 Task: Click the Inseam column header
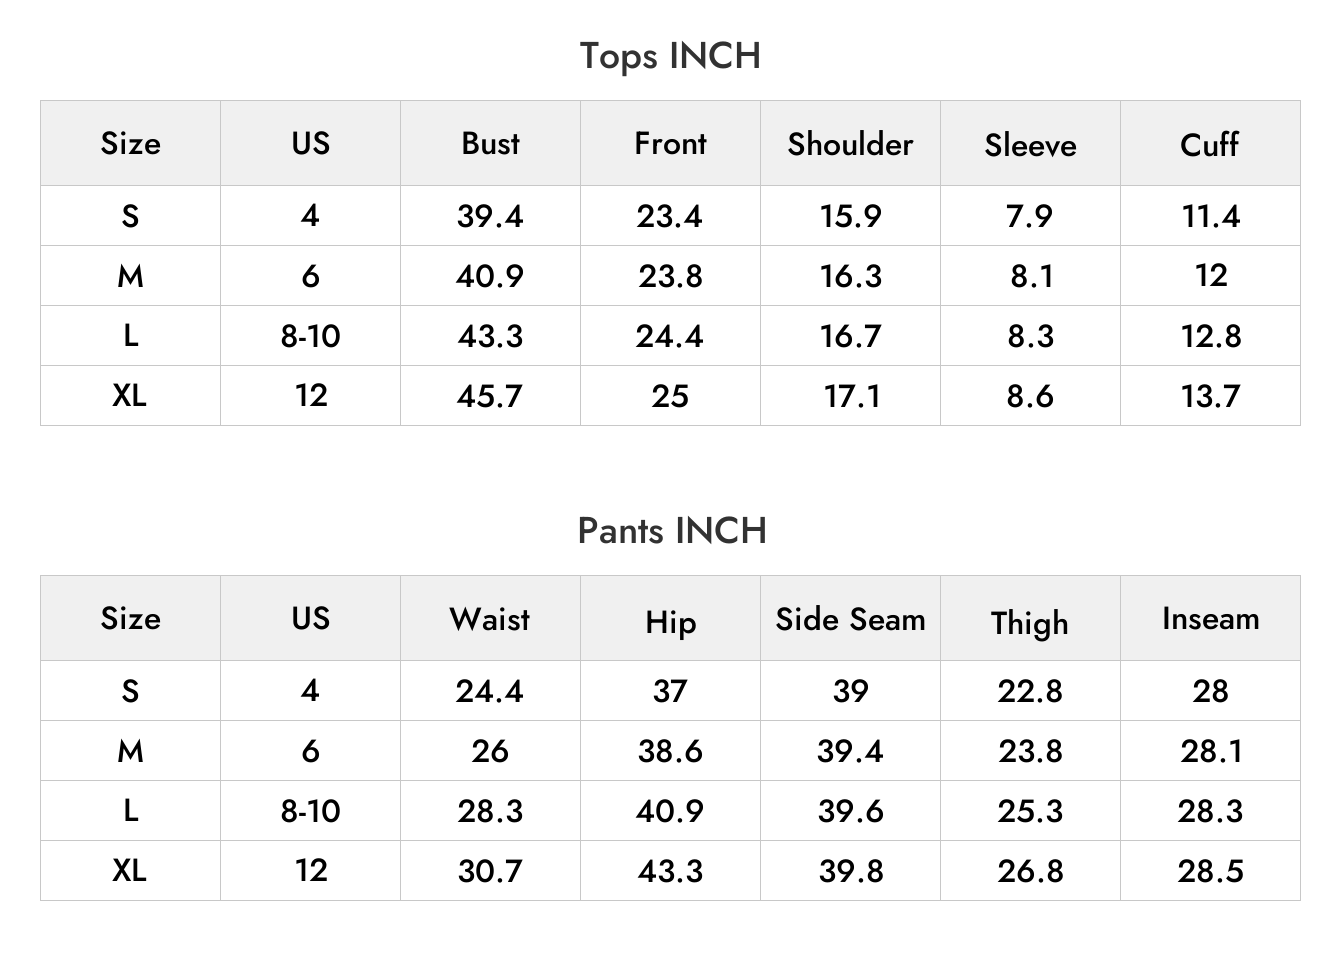pos(1210,618)
